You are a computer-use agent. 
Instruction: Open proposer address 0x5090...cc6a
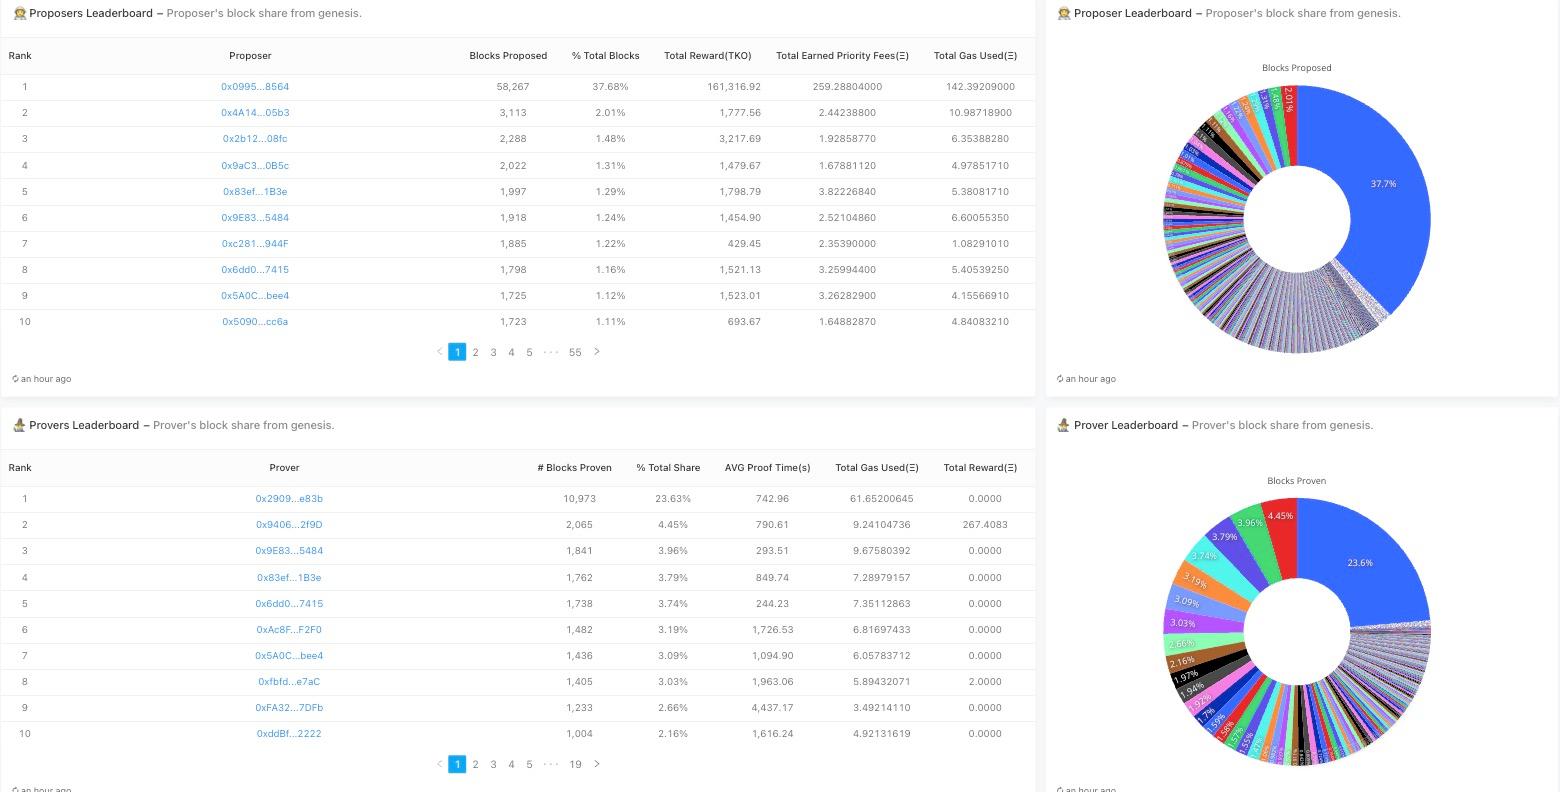[255, 322]
